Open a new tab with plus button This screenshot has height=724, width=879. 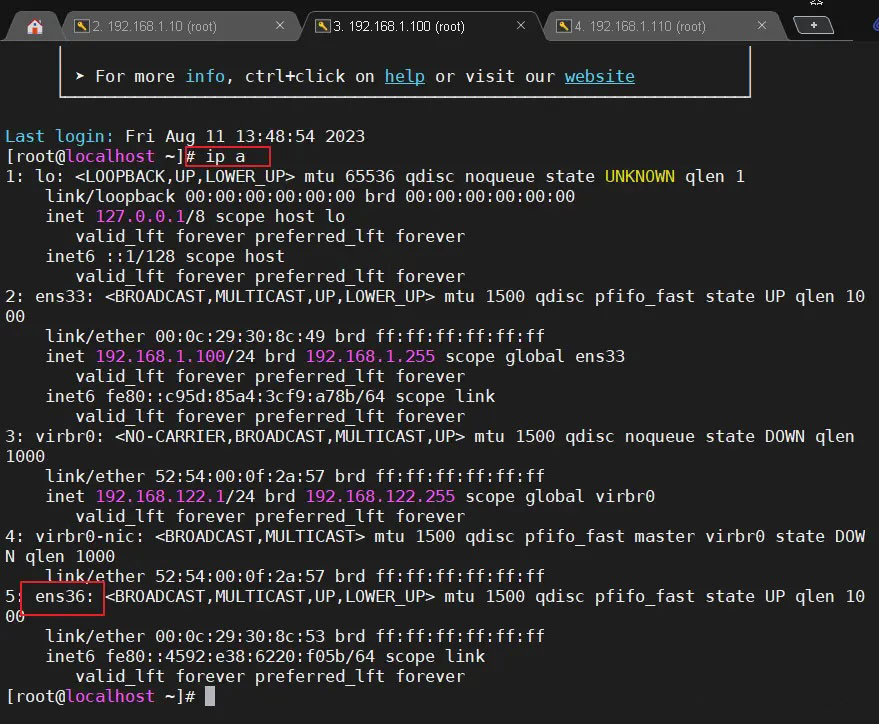tap(813, 25)
